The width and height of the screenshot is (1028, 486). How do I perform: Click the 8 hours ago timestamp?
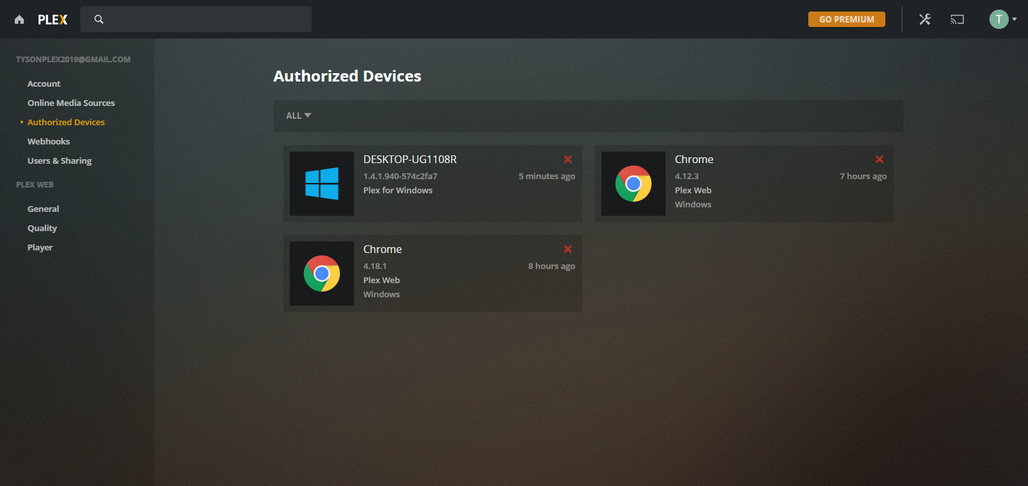coord(551,266)
